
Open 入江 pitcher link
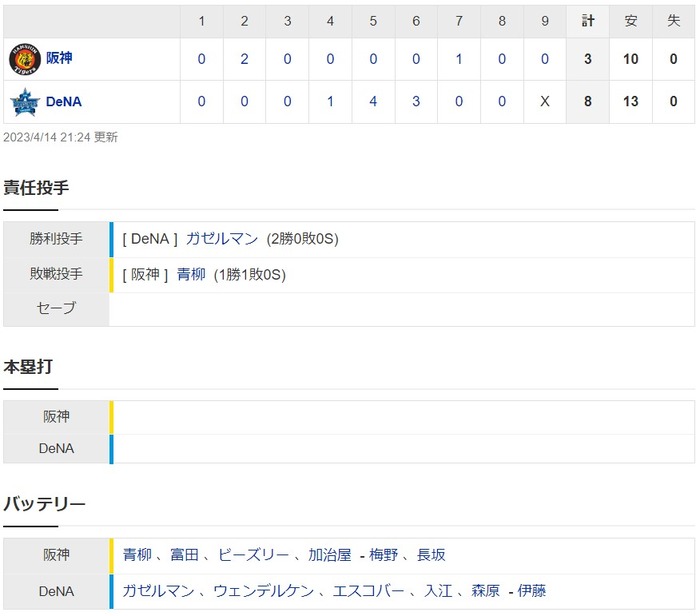tap(438, 591)
